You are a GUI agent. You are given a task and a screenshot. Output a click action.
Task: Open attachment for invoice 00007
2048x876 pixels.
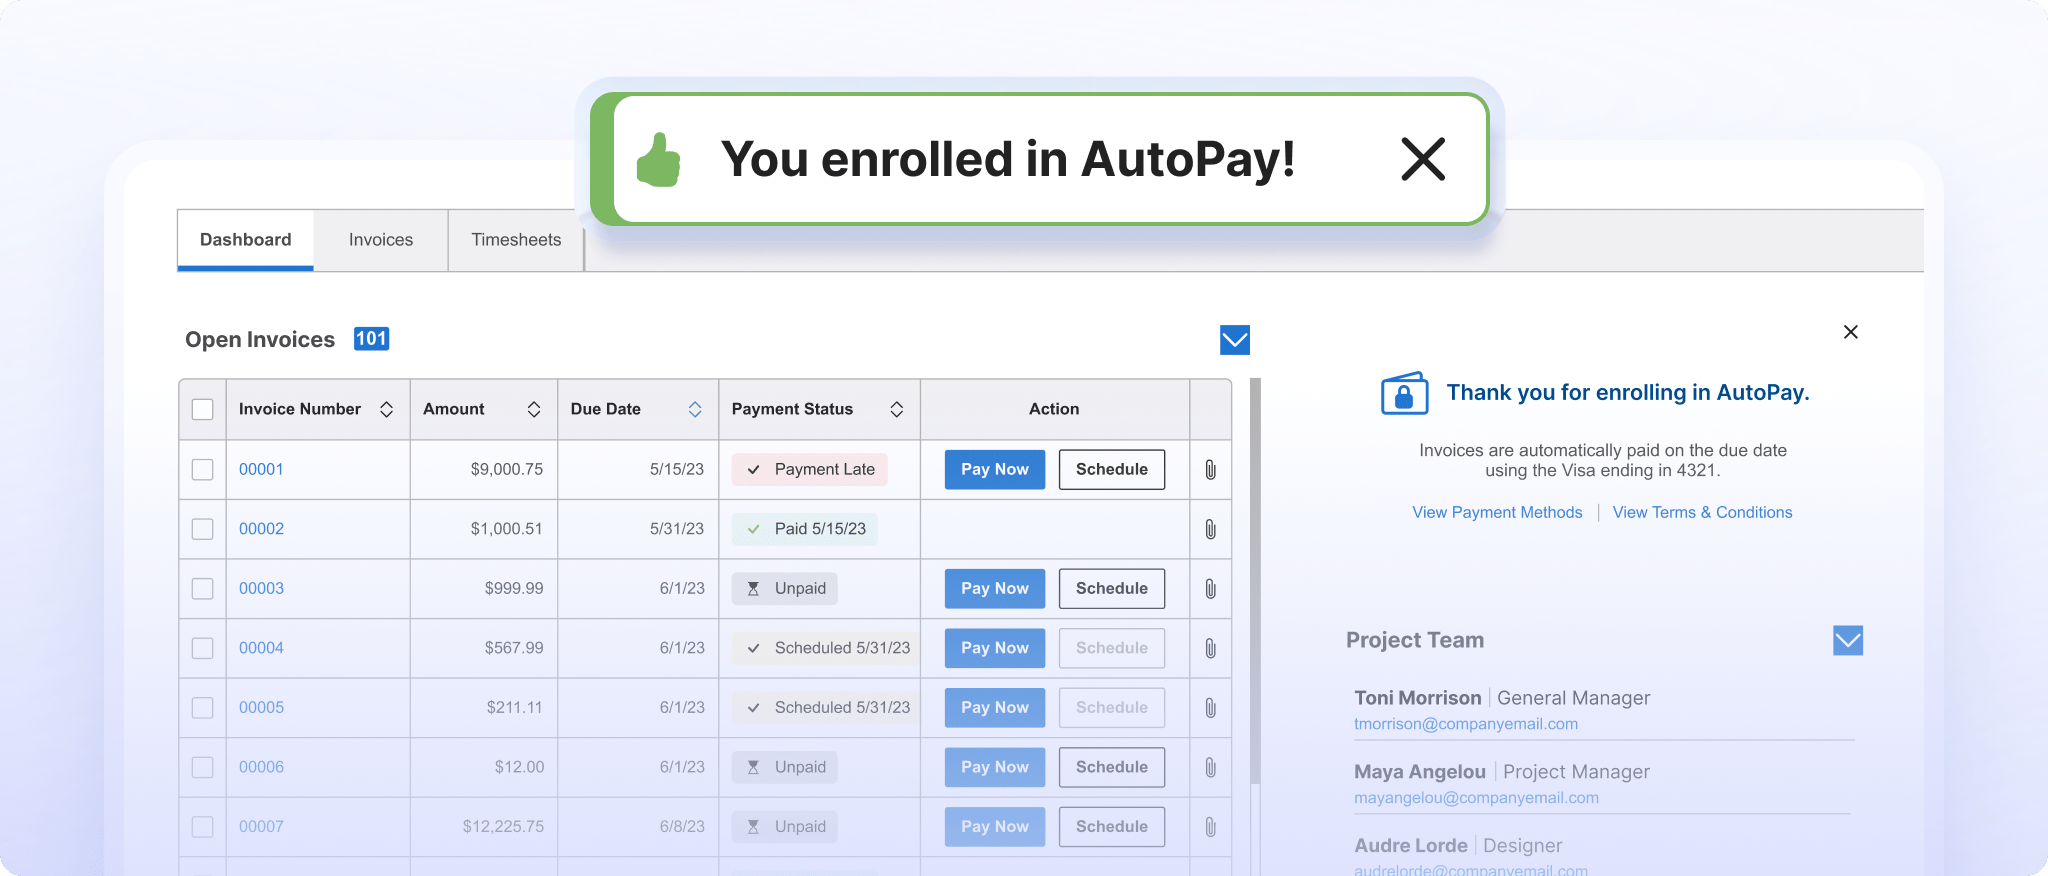pyautogui.click(x=1210, y=827)
